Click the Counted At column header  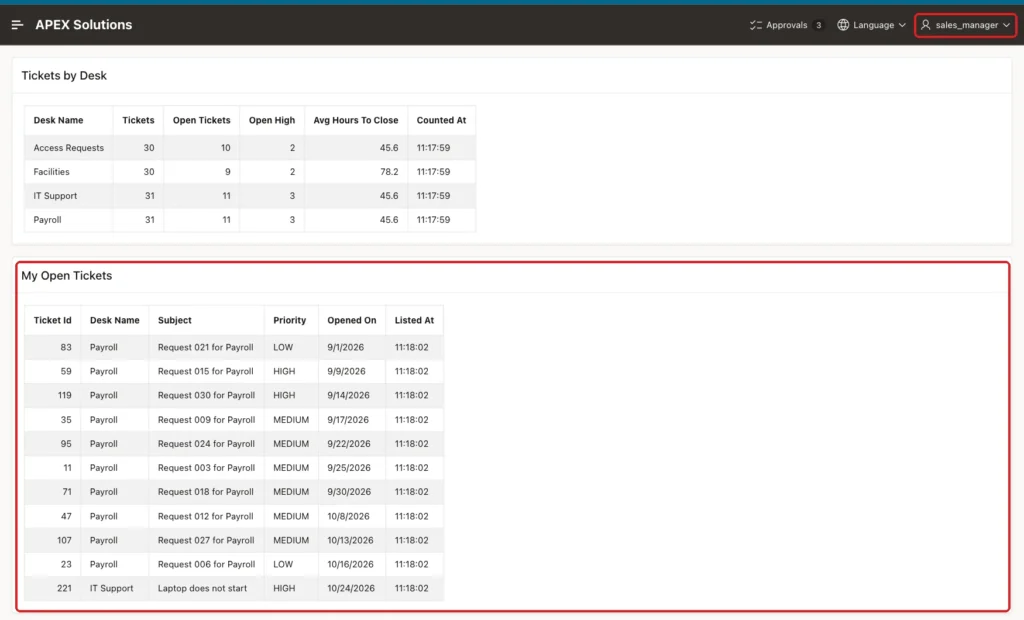441,120
